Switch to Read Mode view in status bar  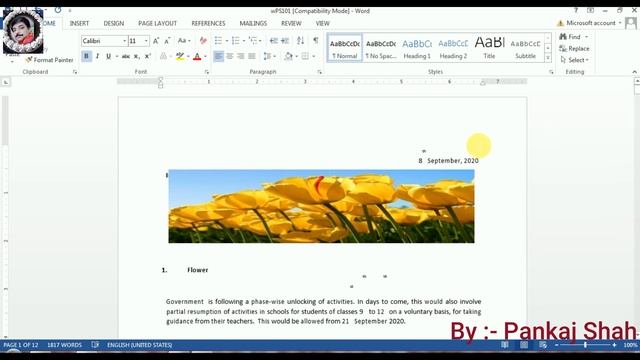(505, 345)
